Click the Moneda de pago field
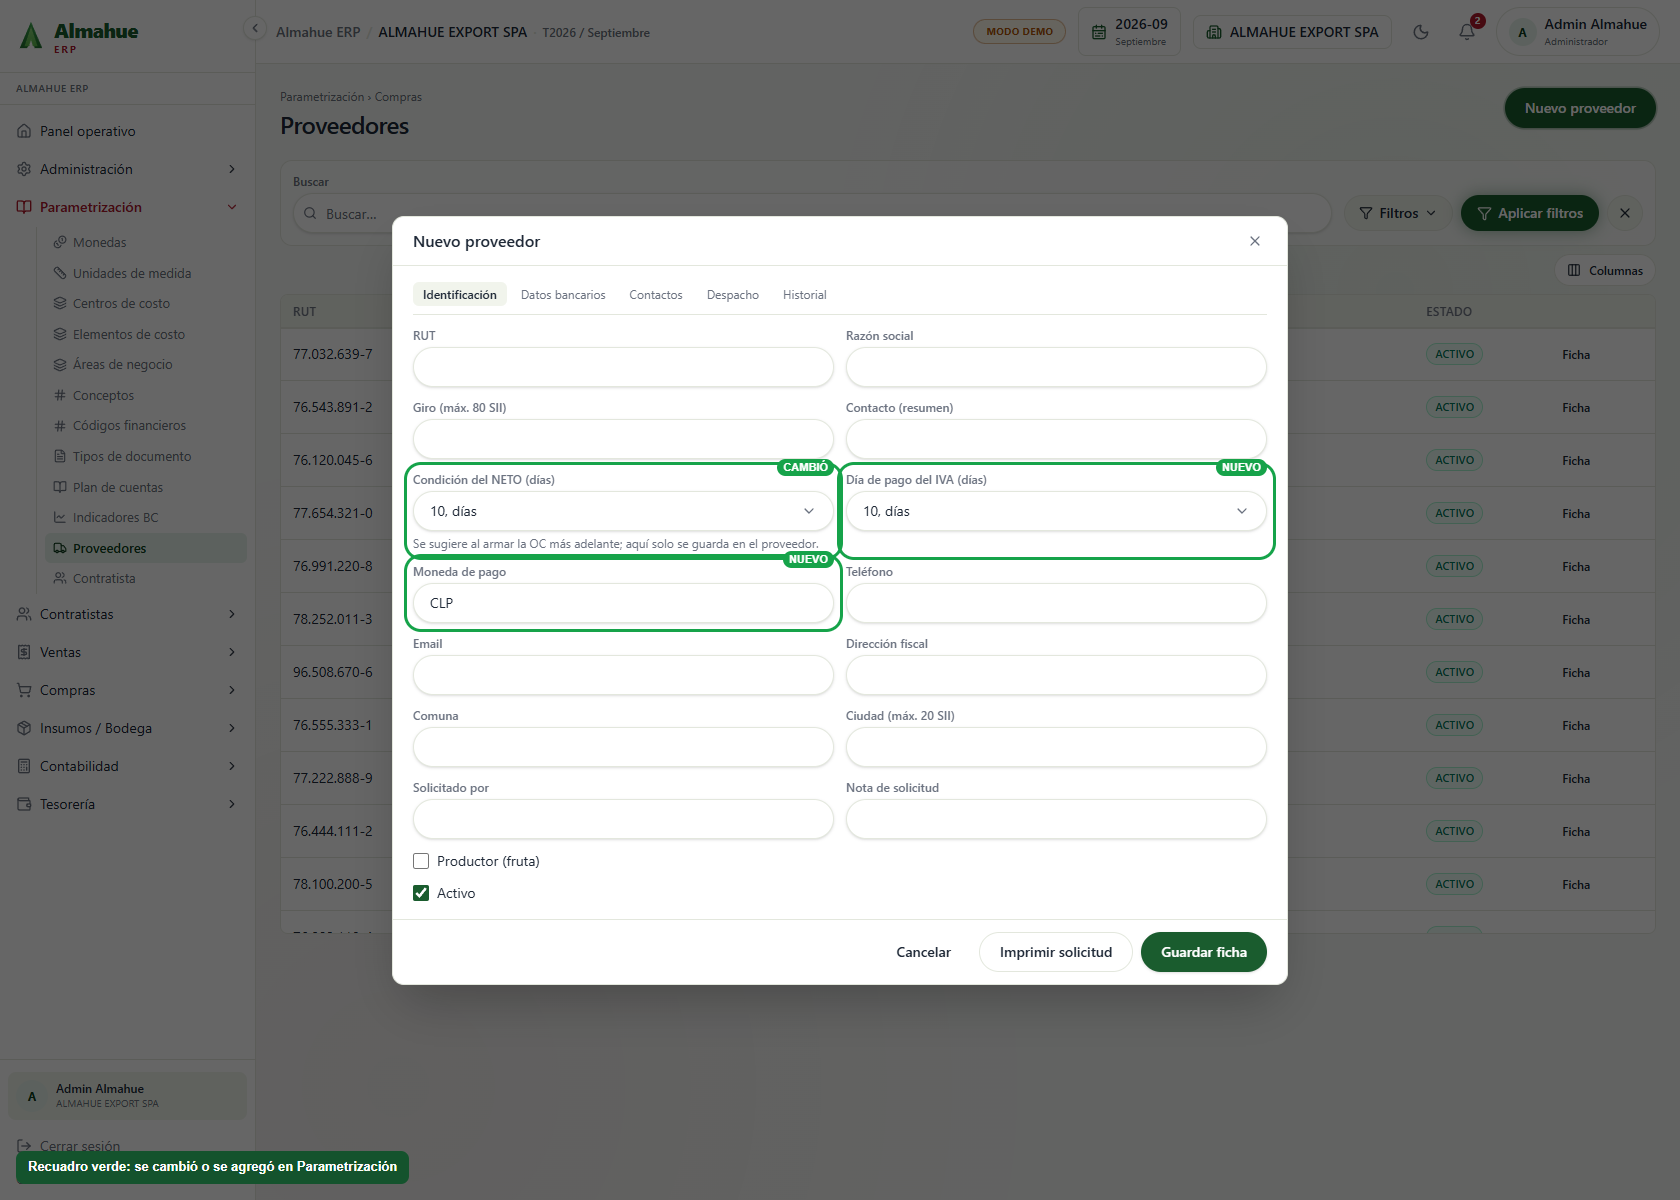 (623, 603)
